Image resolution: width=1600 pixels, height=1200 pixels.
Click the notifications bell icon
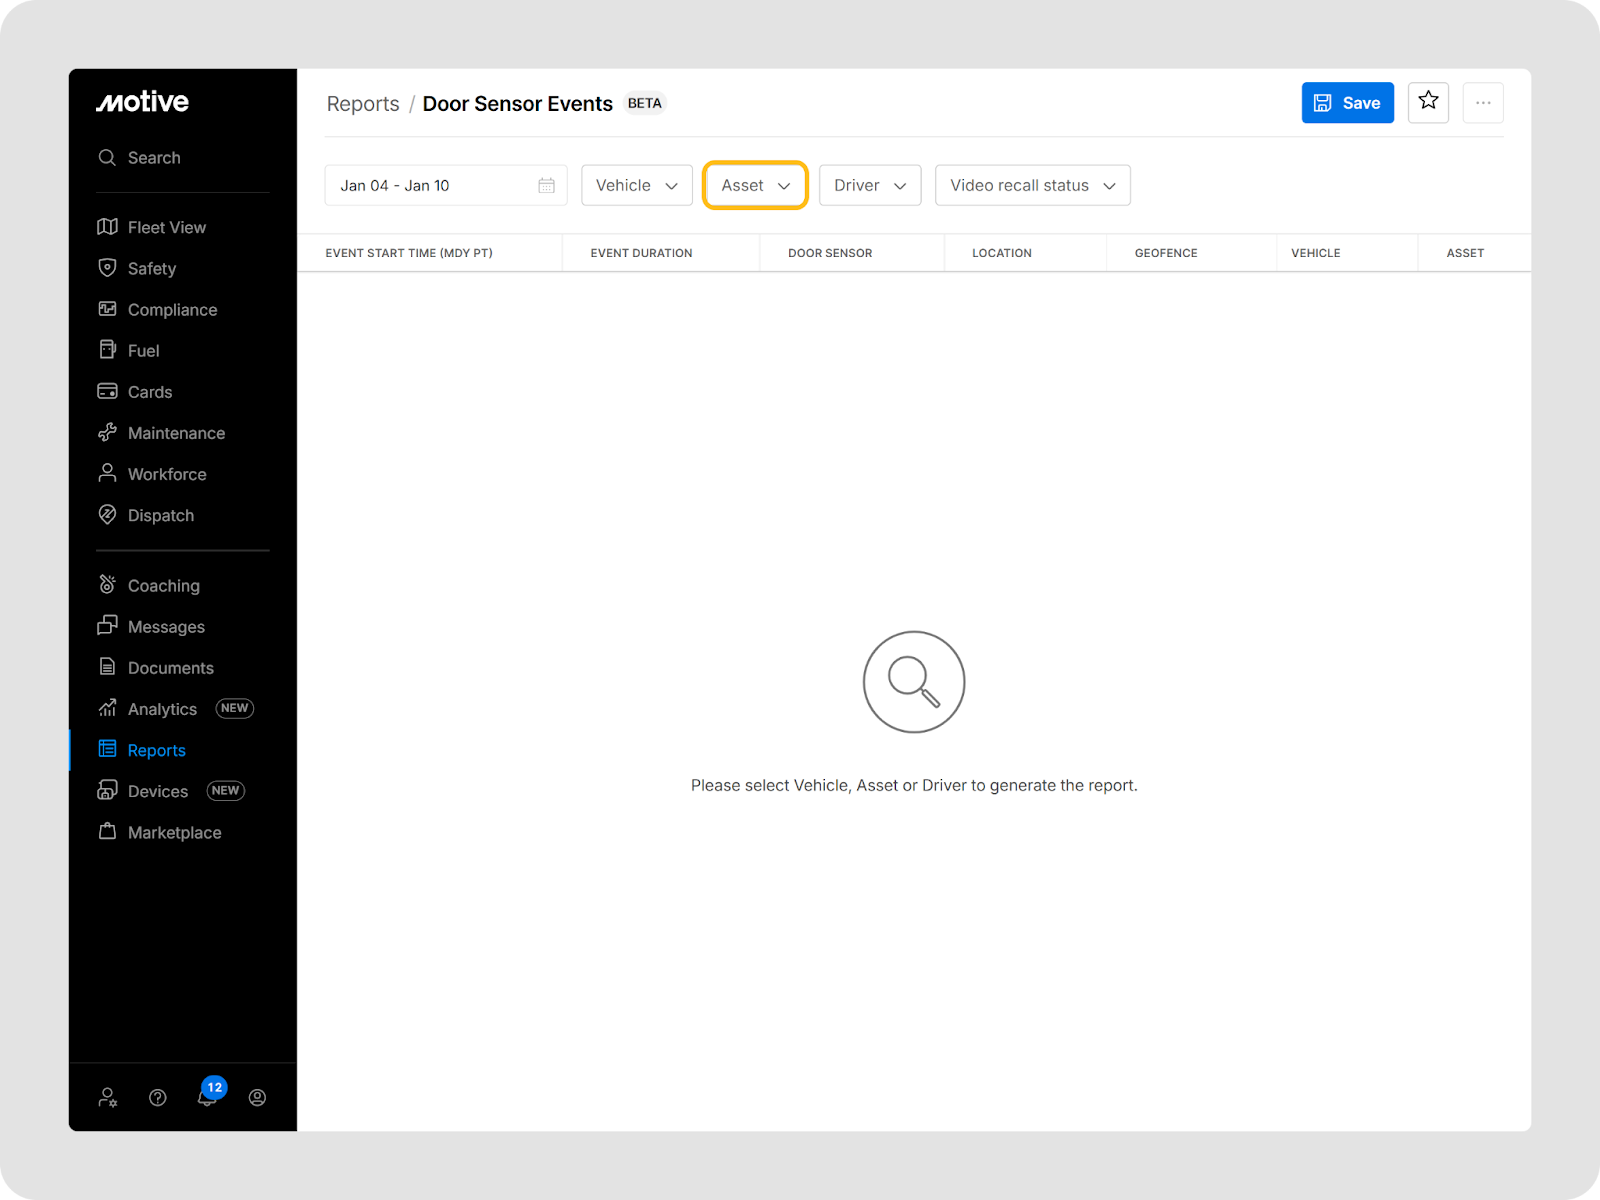206,1098
